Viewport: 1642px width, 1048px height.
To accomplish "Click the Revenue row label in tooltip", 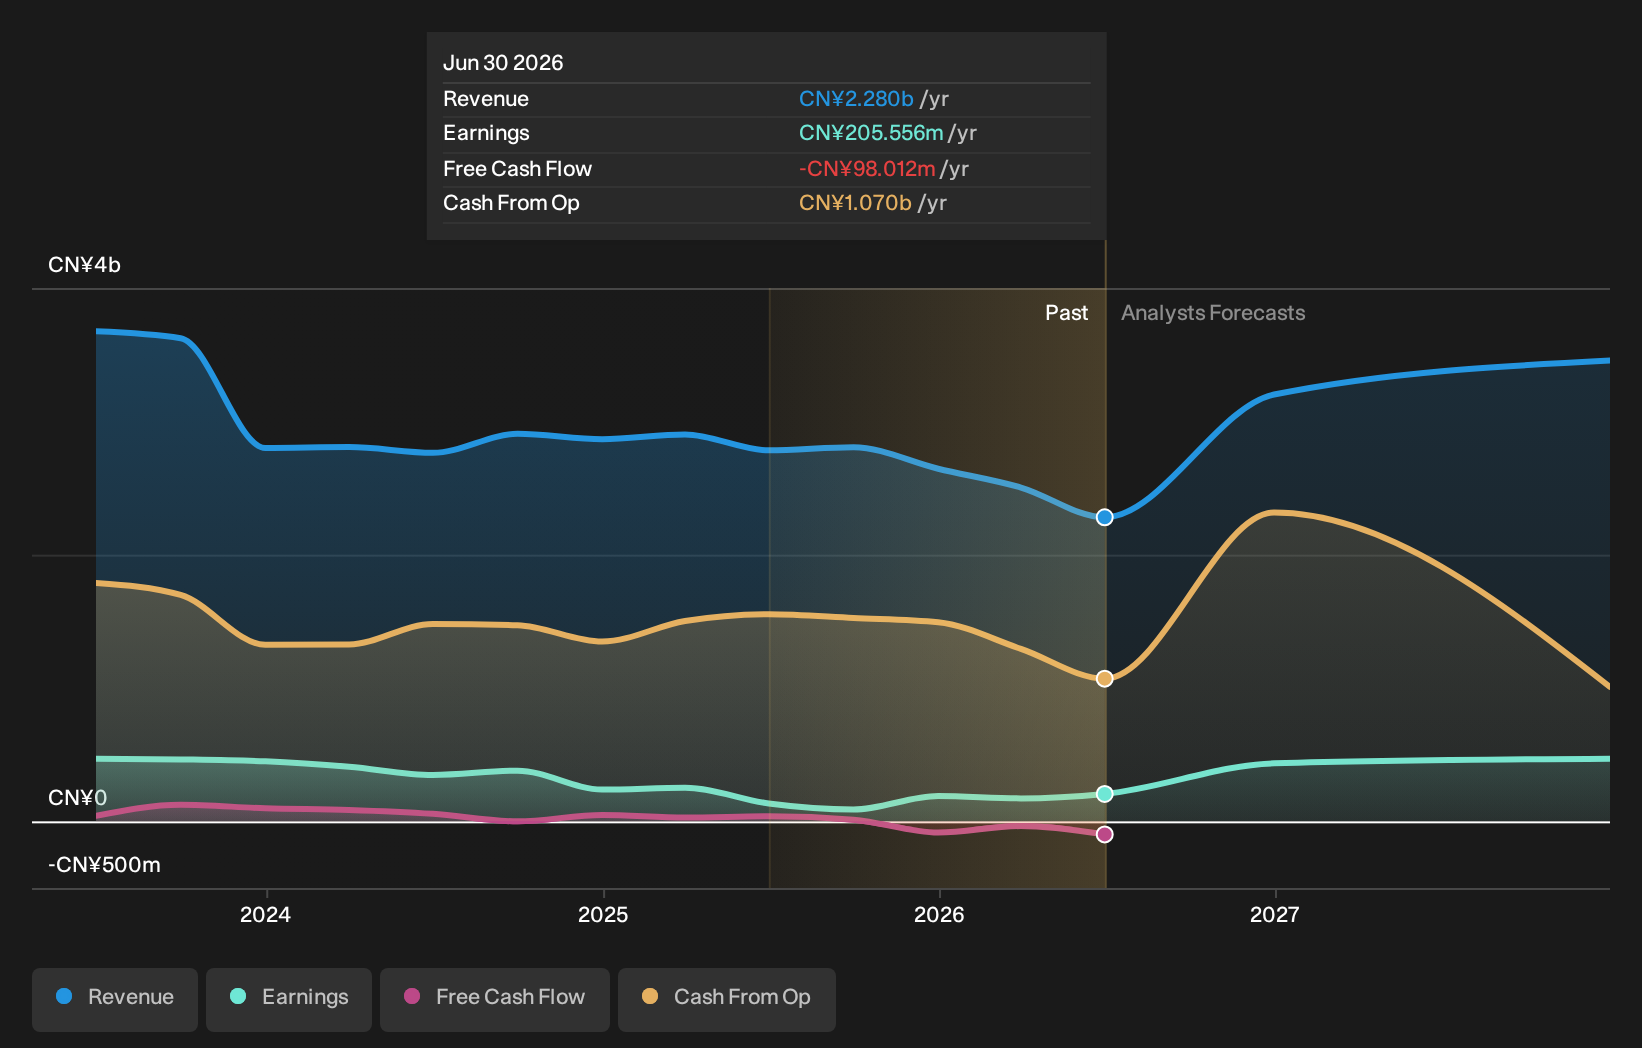I will [x=486, y=99].
